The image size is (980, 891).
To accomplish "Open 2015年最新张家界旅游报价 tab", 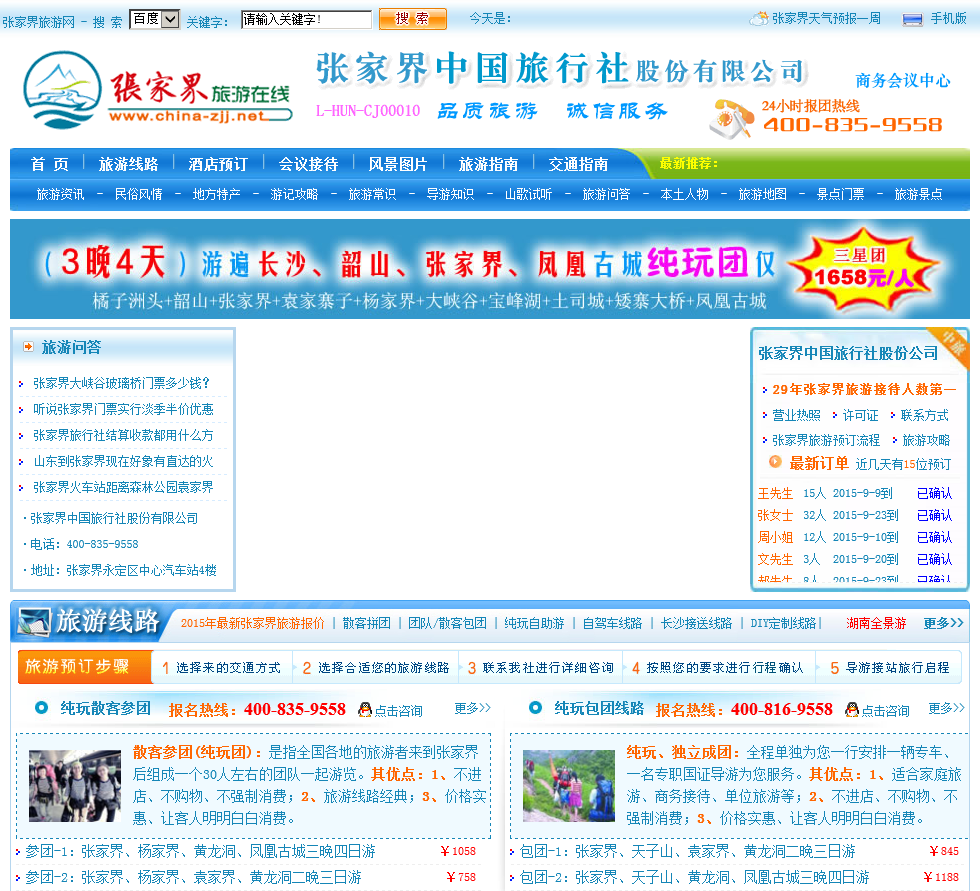I will coord(252,623).
